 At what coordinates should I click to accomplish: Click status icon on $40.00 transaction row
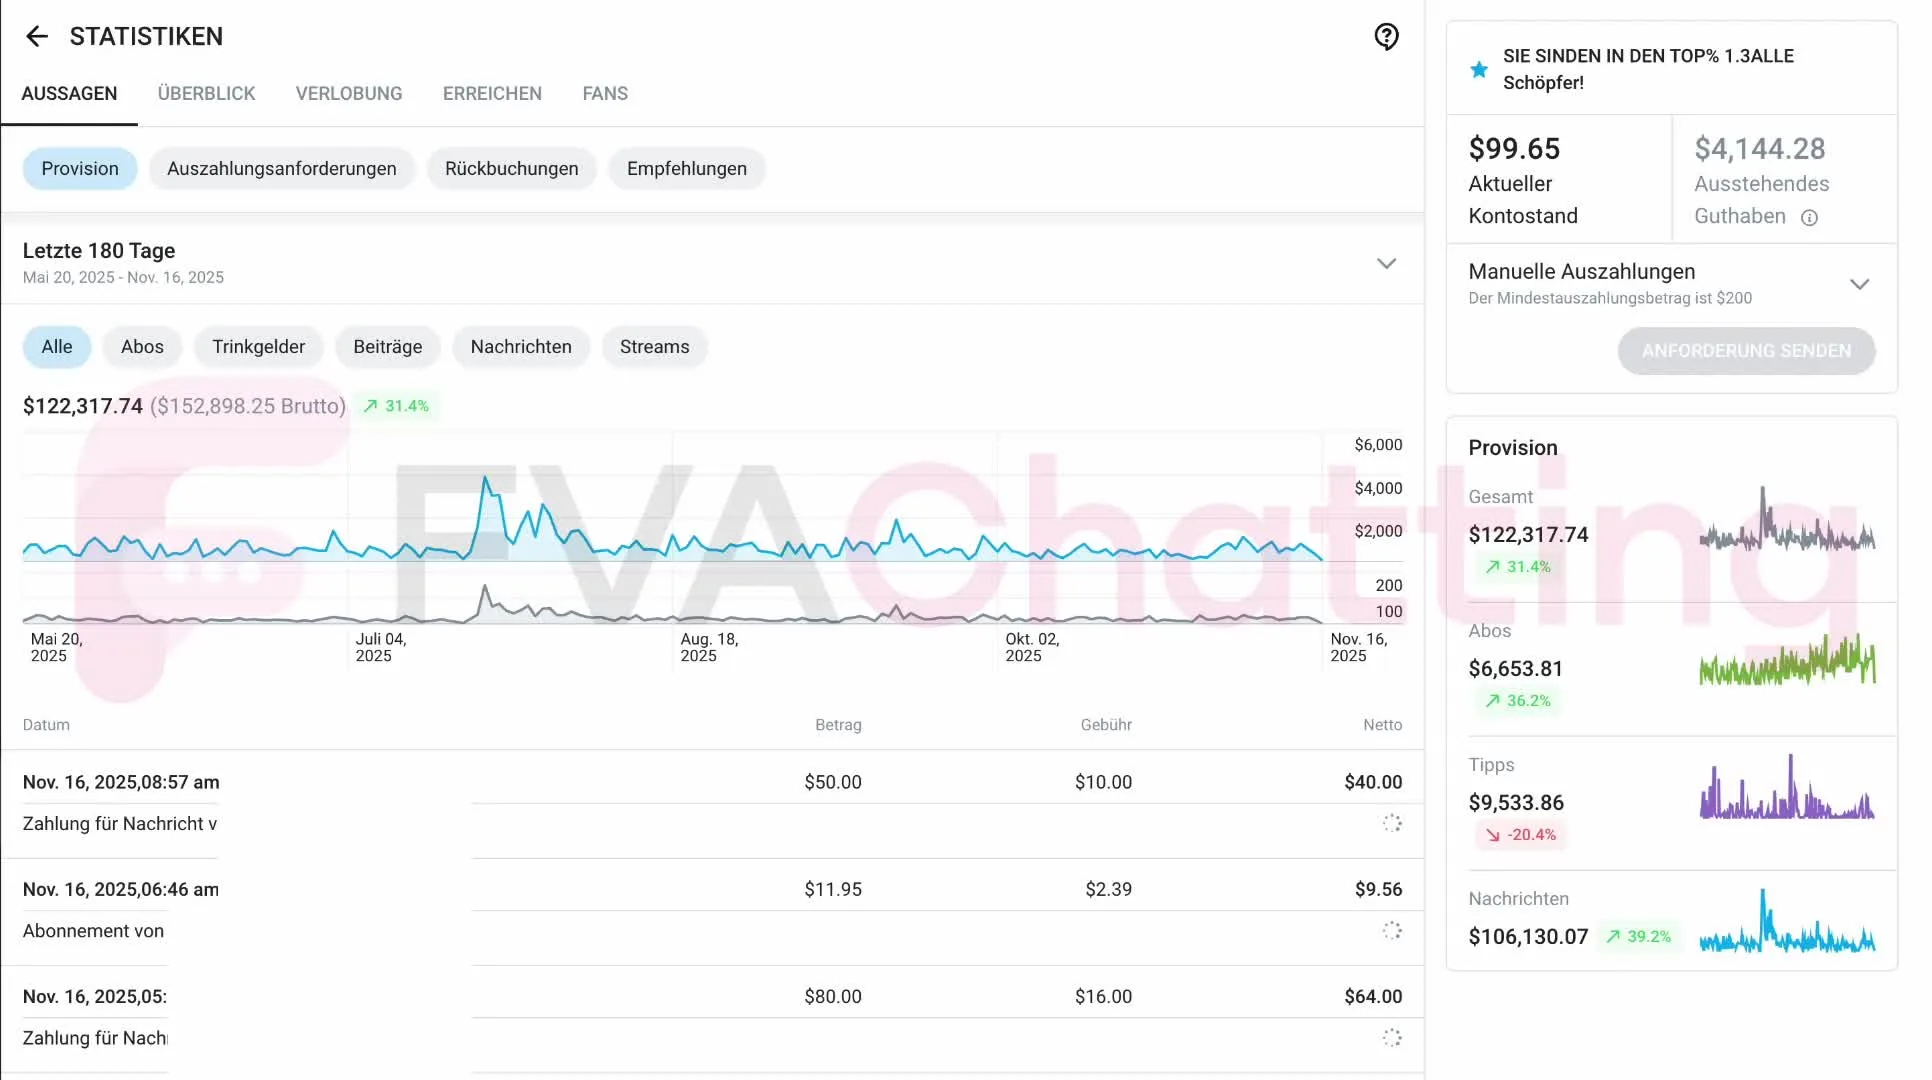click(1392, 823)
